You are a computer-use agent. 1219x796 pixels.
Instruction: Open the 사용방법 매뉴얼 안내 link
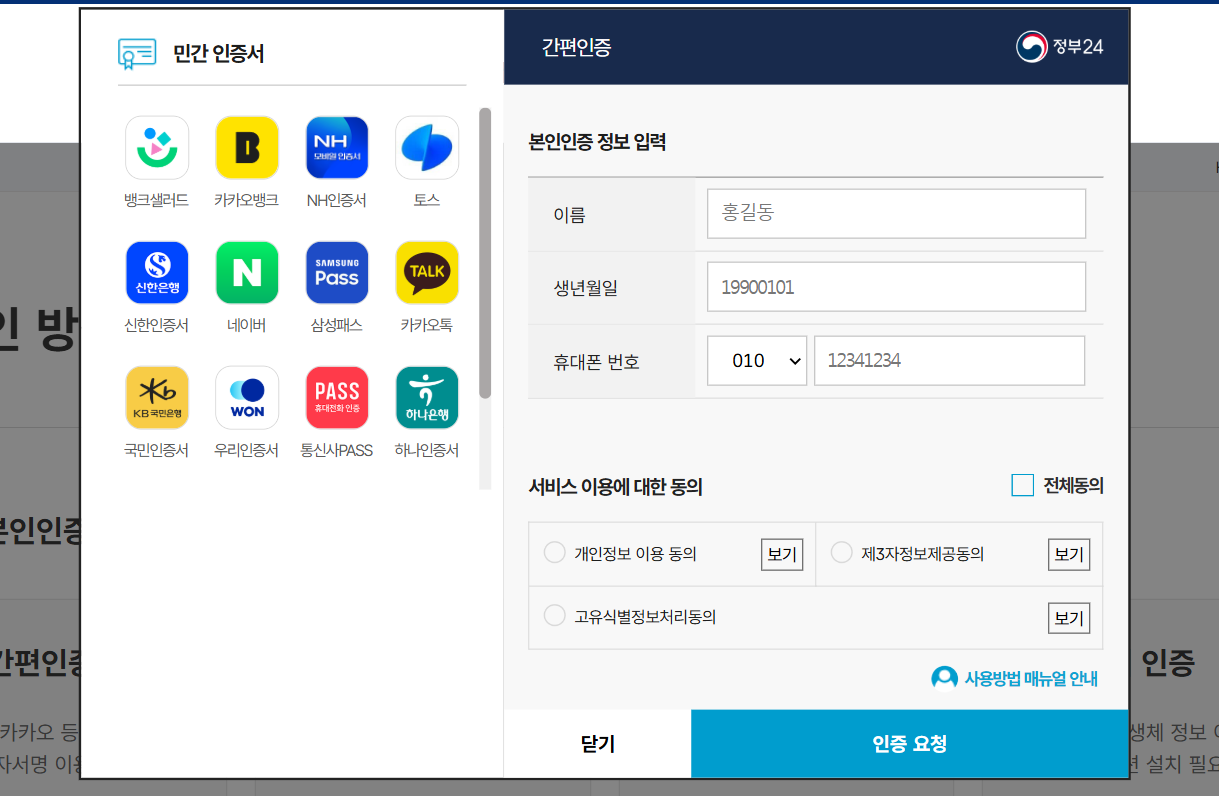point(1031,679)
